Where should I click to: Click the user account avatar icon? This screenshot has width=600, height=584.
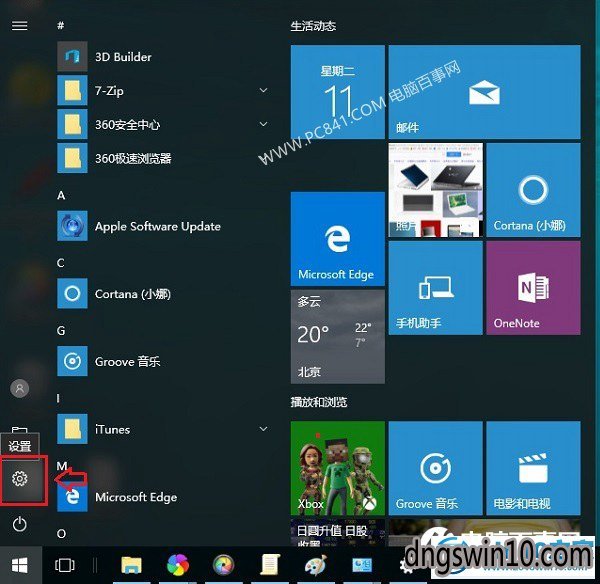tap(20, 389)
